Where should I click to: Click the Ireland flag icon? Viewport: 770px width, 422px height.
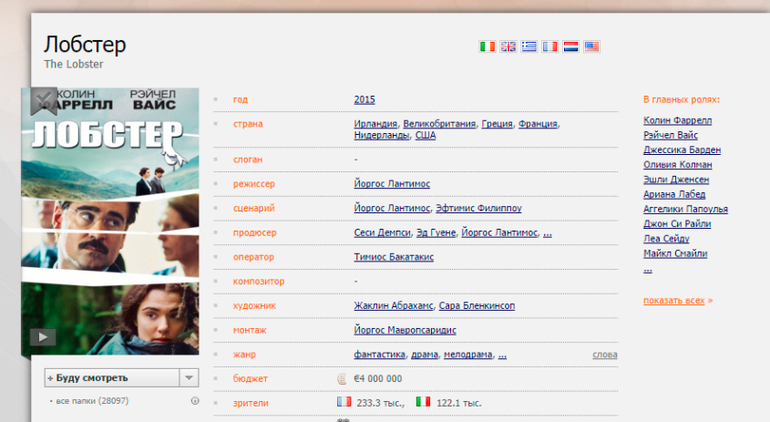point(487,46)
